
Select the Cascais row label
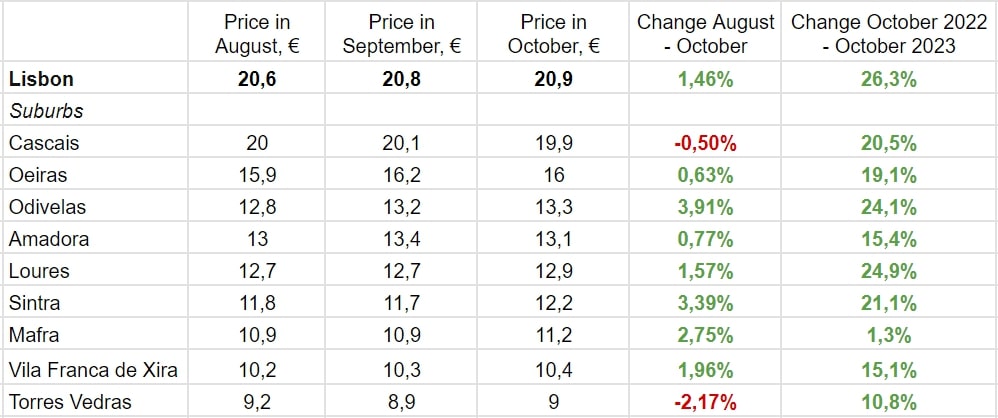click(x=44, y=143)
